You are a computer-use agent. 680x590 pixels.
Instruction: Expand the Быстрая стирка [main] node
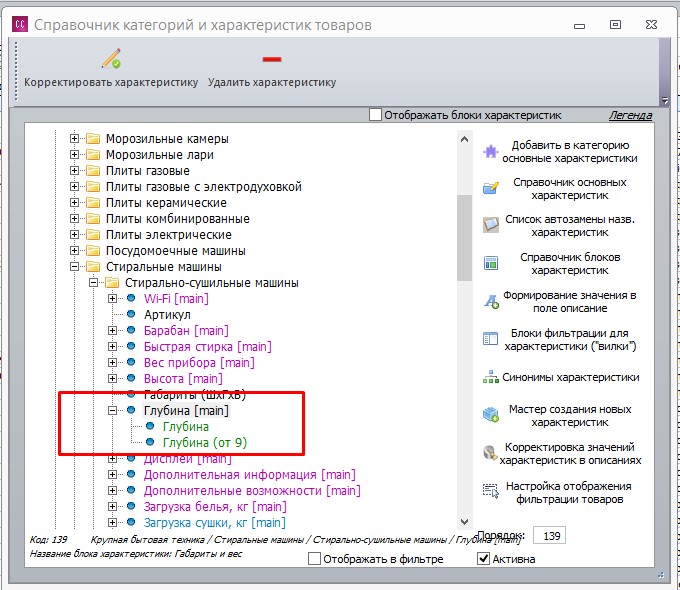(112, 347)
